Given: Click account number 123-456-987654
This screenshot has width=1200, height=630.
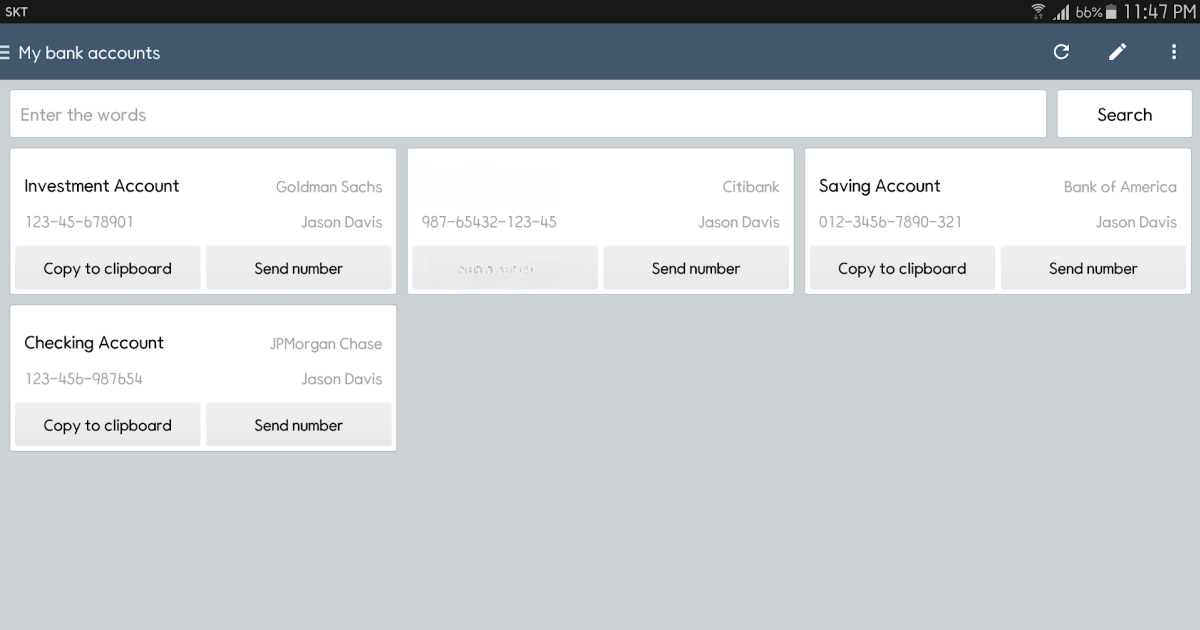Looking at the screenshot, I should click(x=84, y=379).
